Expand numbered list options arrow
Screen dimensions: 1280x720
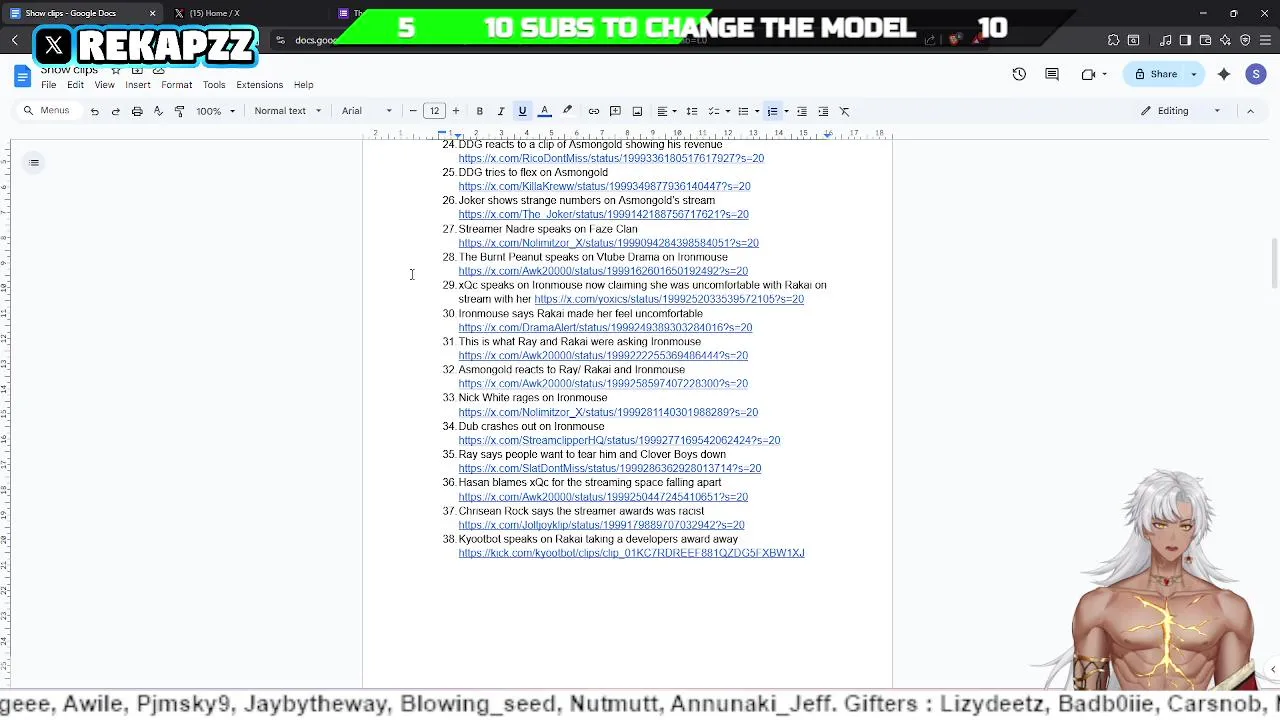point(786,111)
